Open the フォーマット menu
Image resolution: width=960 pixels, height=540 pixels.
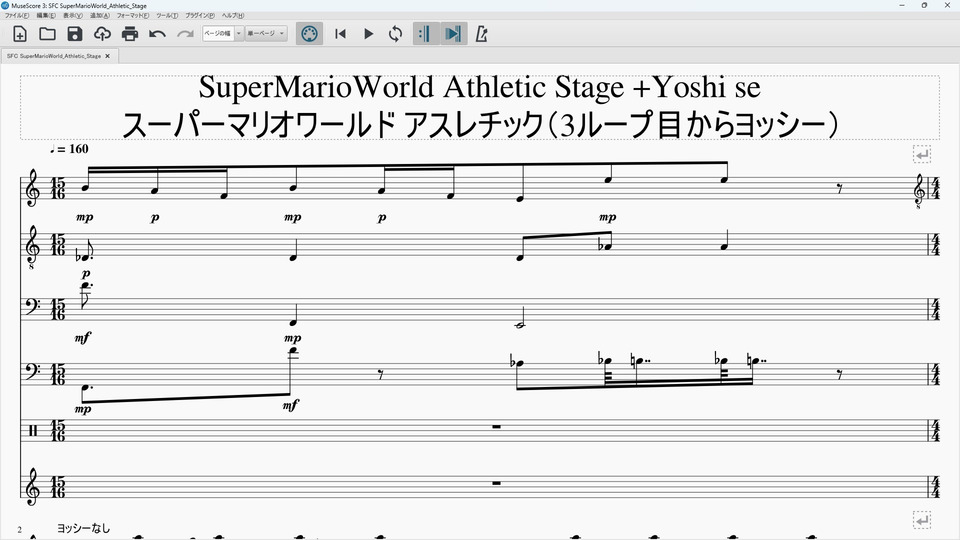[133, 15]
